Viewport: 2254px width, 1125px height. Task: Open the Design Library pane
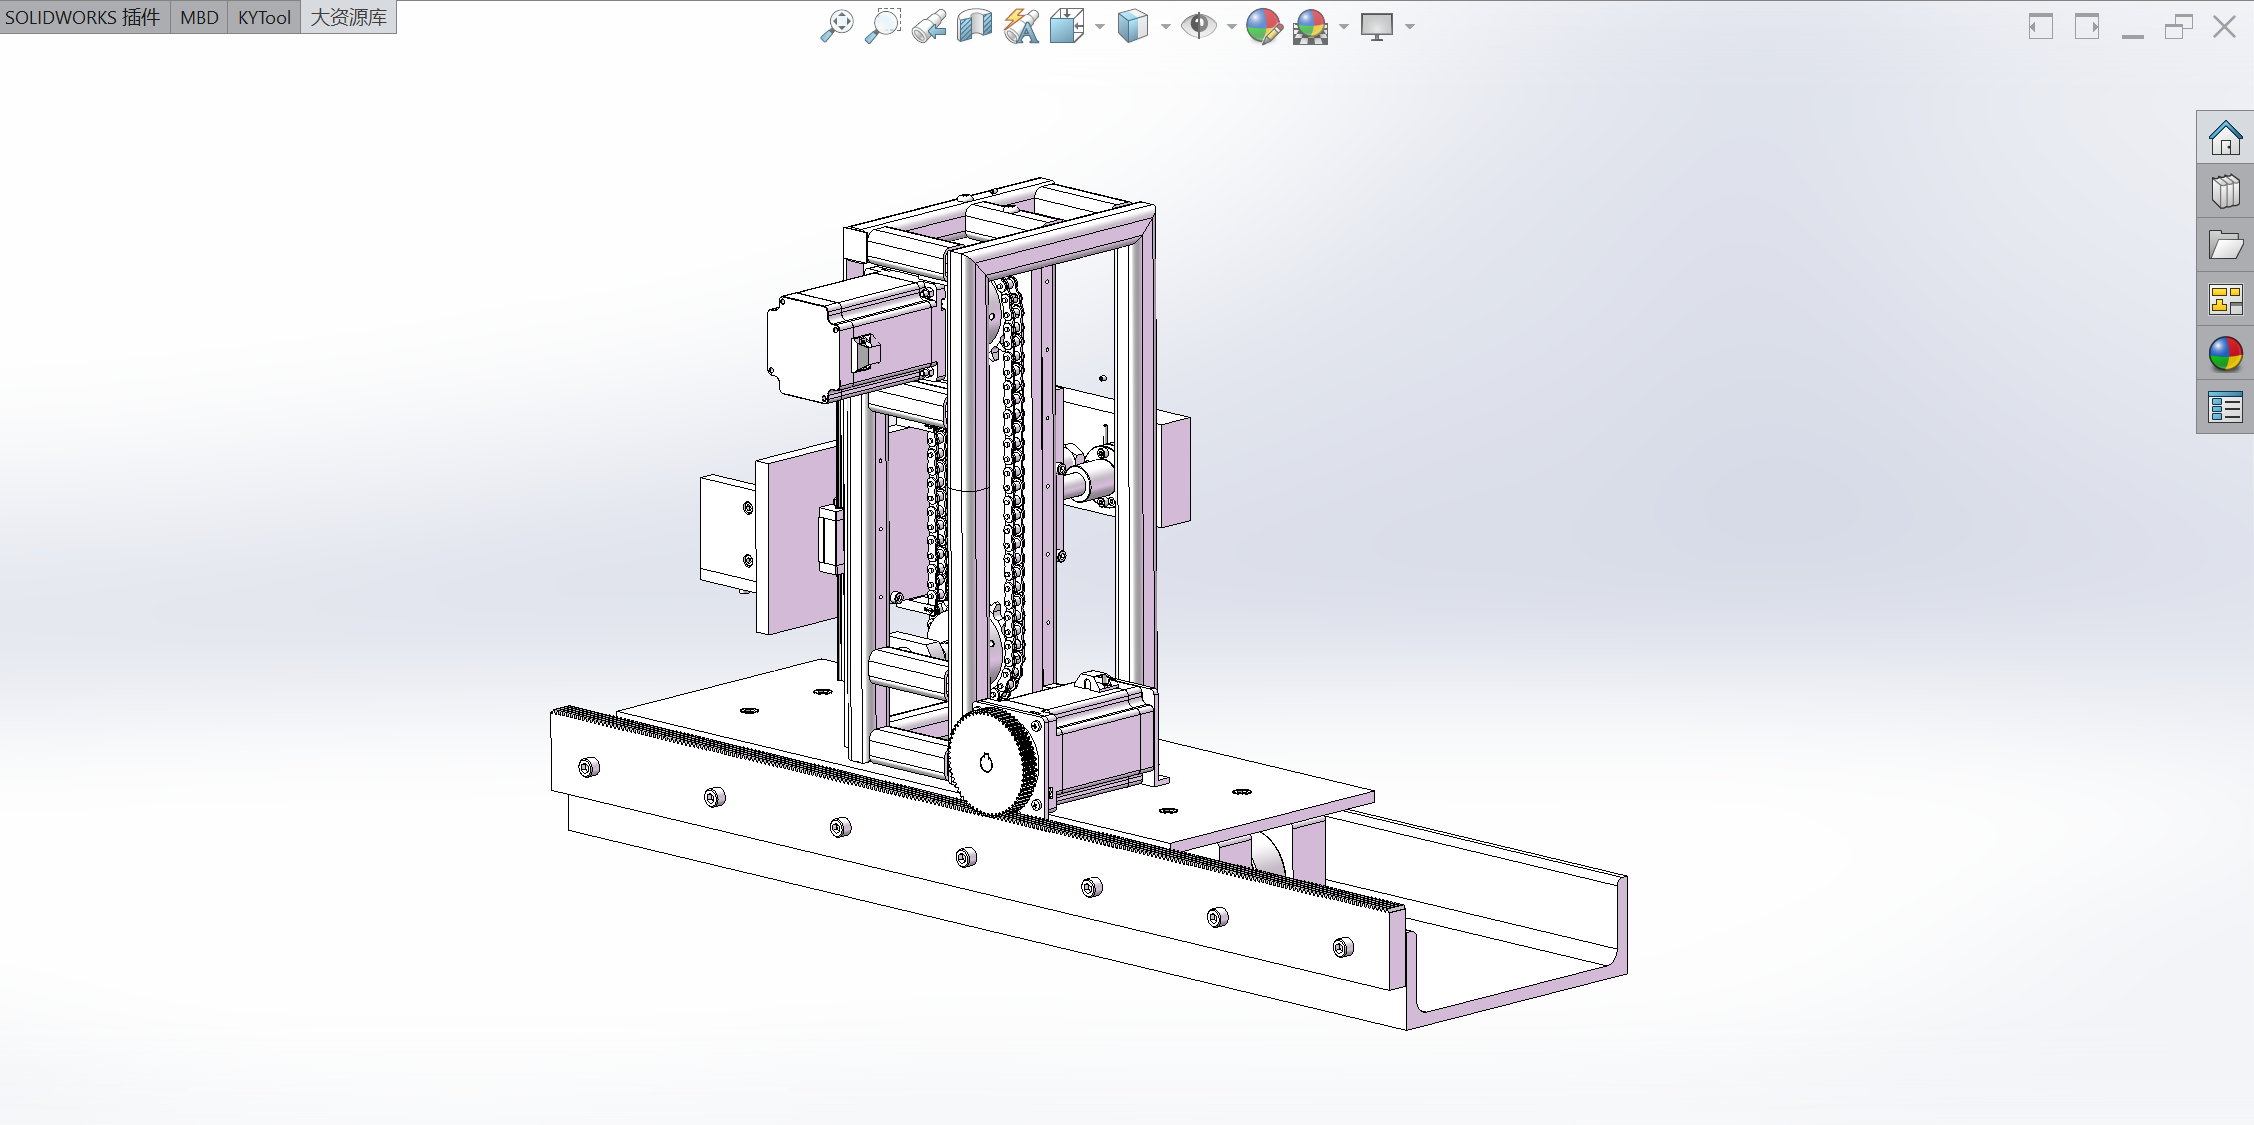(2225, 192)
